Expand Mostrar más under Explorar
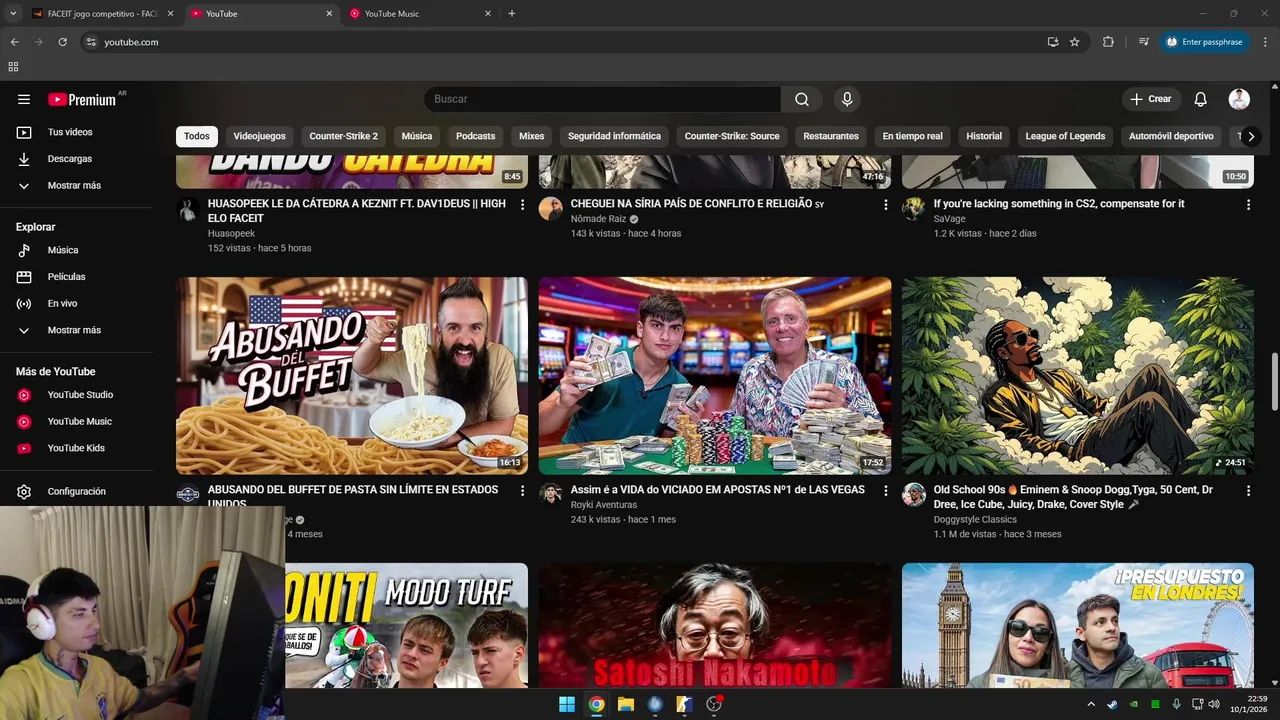This screenshot has width=1280, height=720. (x=76, y=330)
